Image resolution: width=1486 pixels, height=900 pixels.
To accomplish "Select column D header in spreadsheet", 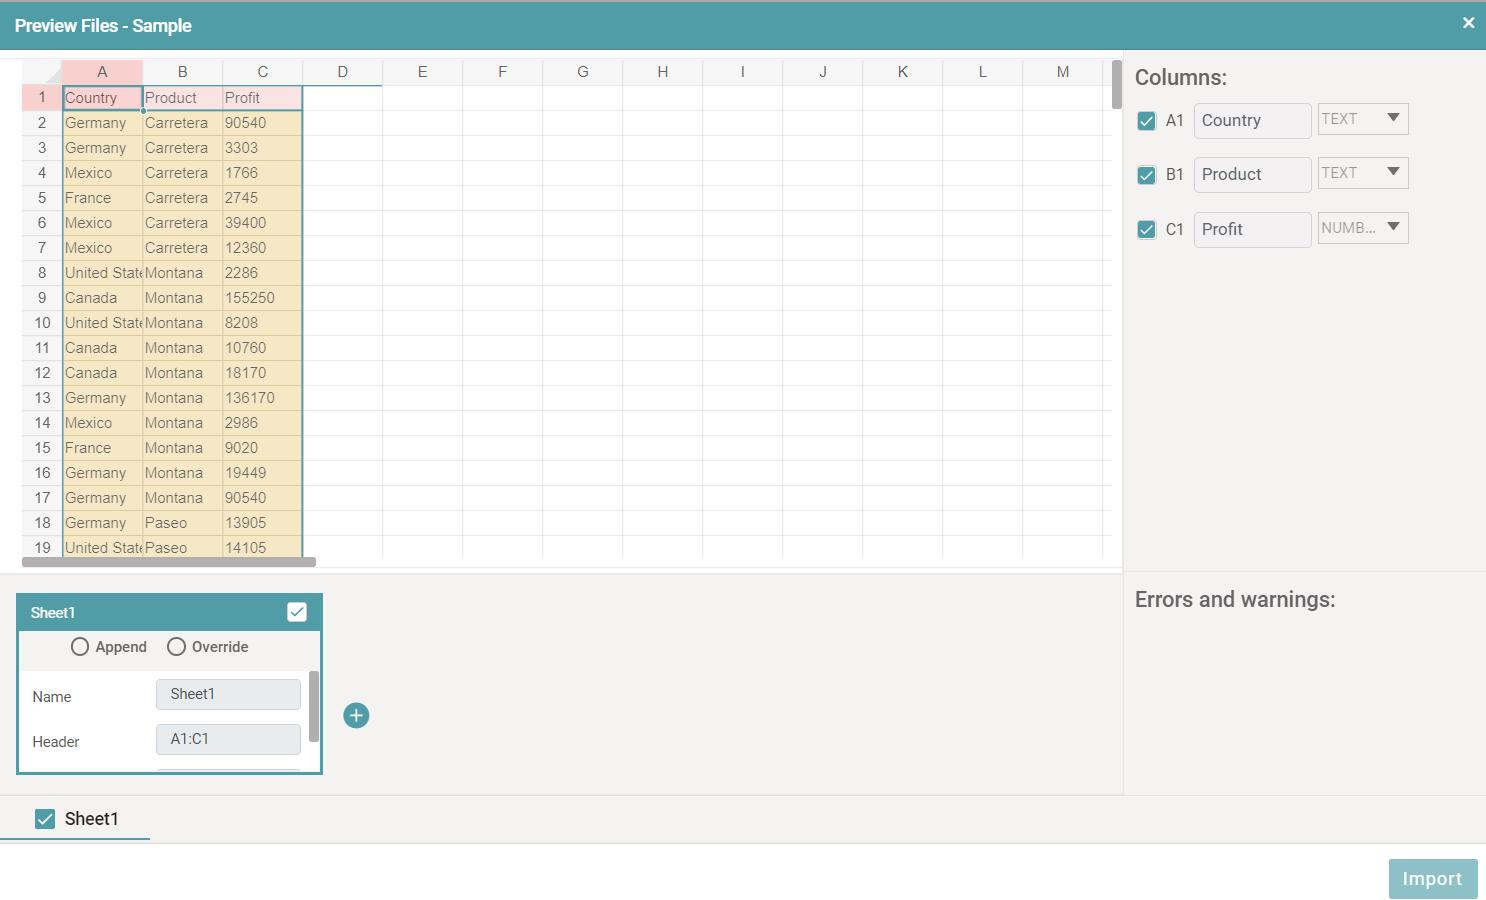I will click(x=342, y=72).
